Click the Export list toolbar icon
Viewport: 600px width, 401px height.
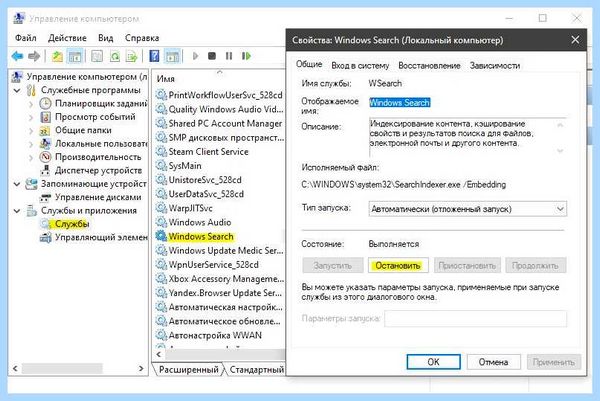[132, 57]
